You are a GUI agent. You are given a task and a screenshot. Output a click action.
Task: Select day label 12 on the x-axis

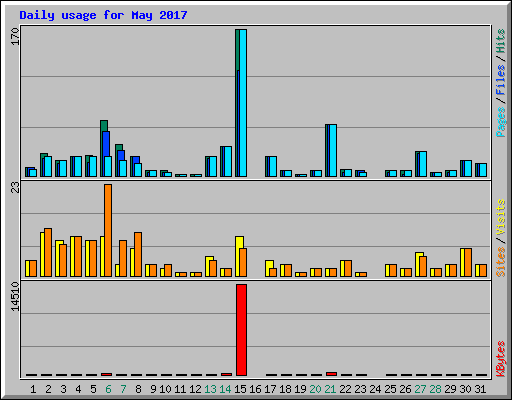(x=195, y=389)
